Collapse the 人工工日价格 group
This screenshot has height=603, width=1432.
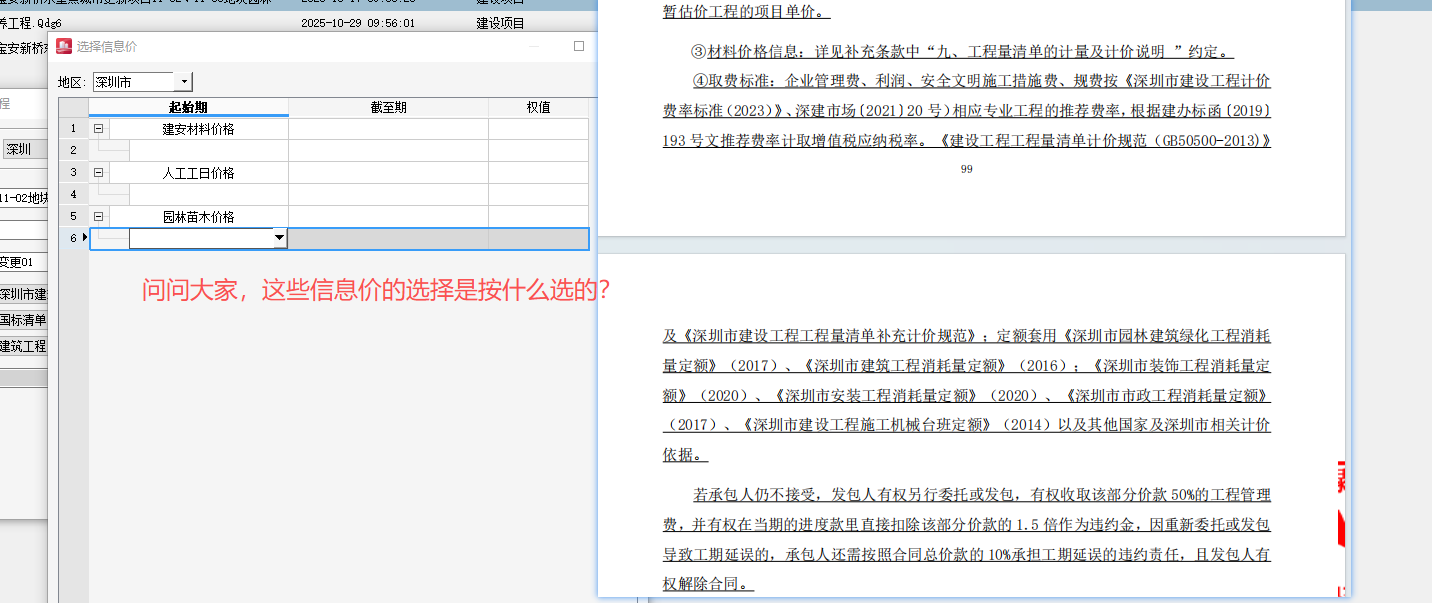[x=98, y=171]
